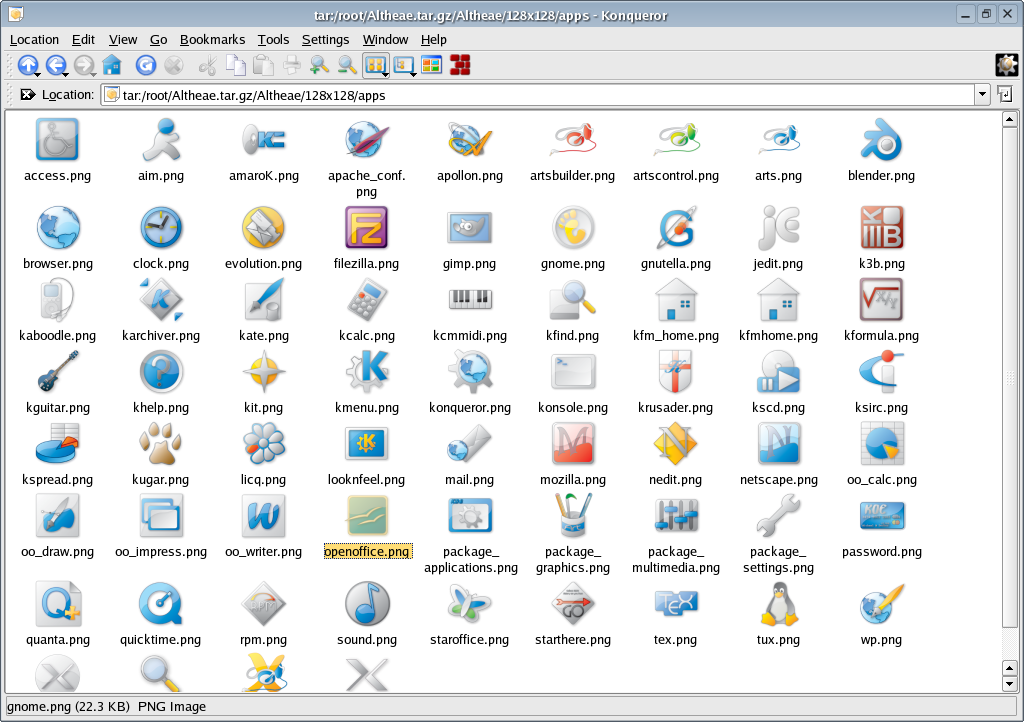Select the gnome.png footprint icon
Viewport: 1024px width, 722px height.
click(x=573, y=227)
